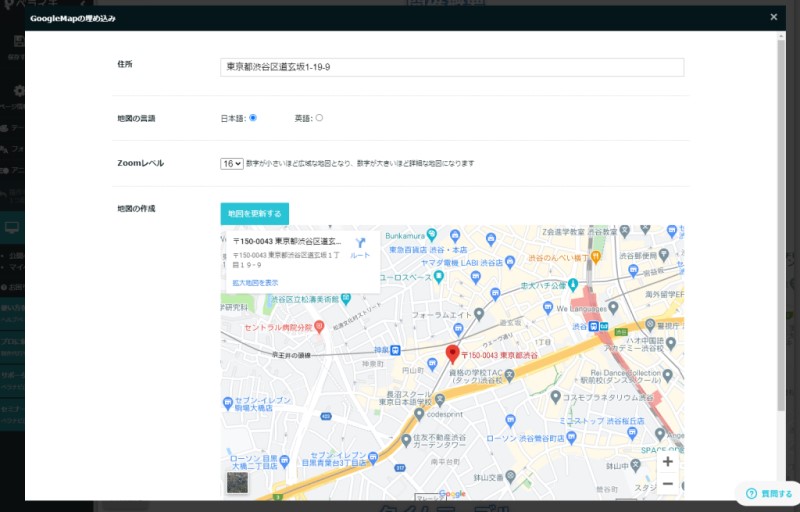Click the 東急百貨店 渋谷・本店 map label
The width and height of the screenshot is (800, 512).
[x=428, y=250]
